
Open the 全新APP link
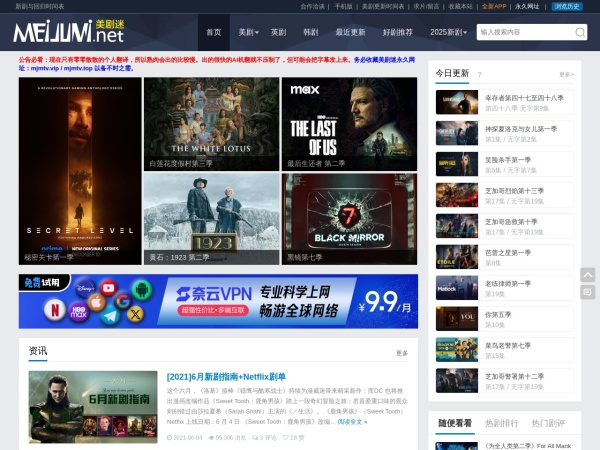pos(494,7)
